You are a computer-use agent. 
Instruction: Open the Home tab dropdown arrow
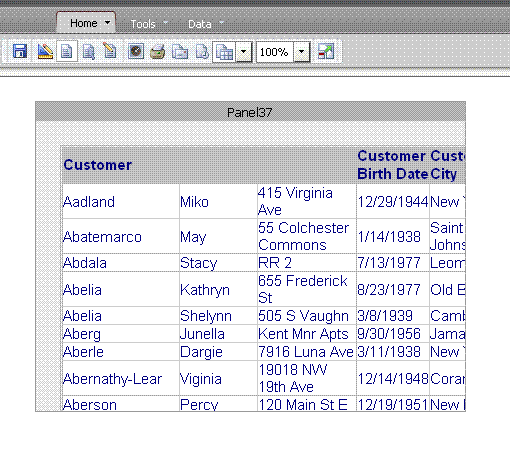tap(107, 23)
